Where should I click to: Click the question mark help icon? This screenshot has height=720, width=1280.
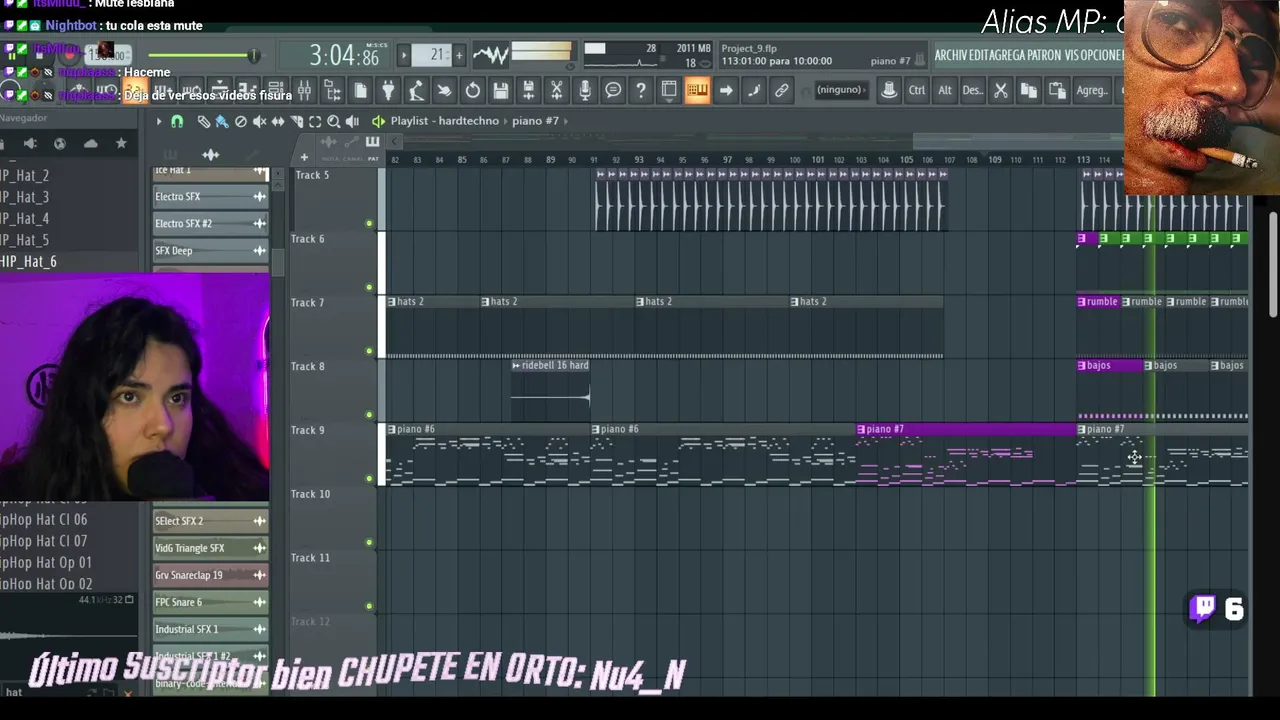point(641,91)
